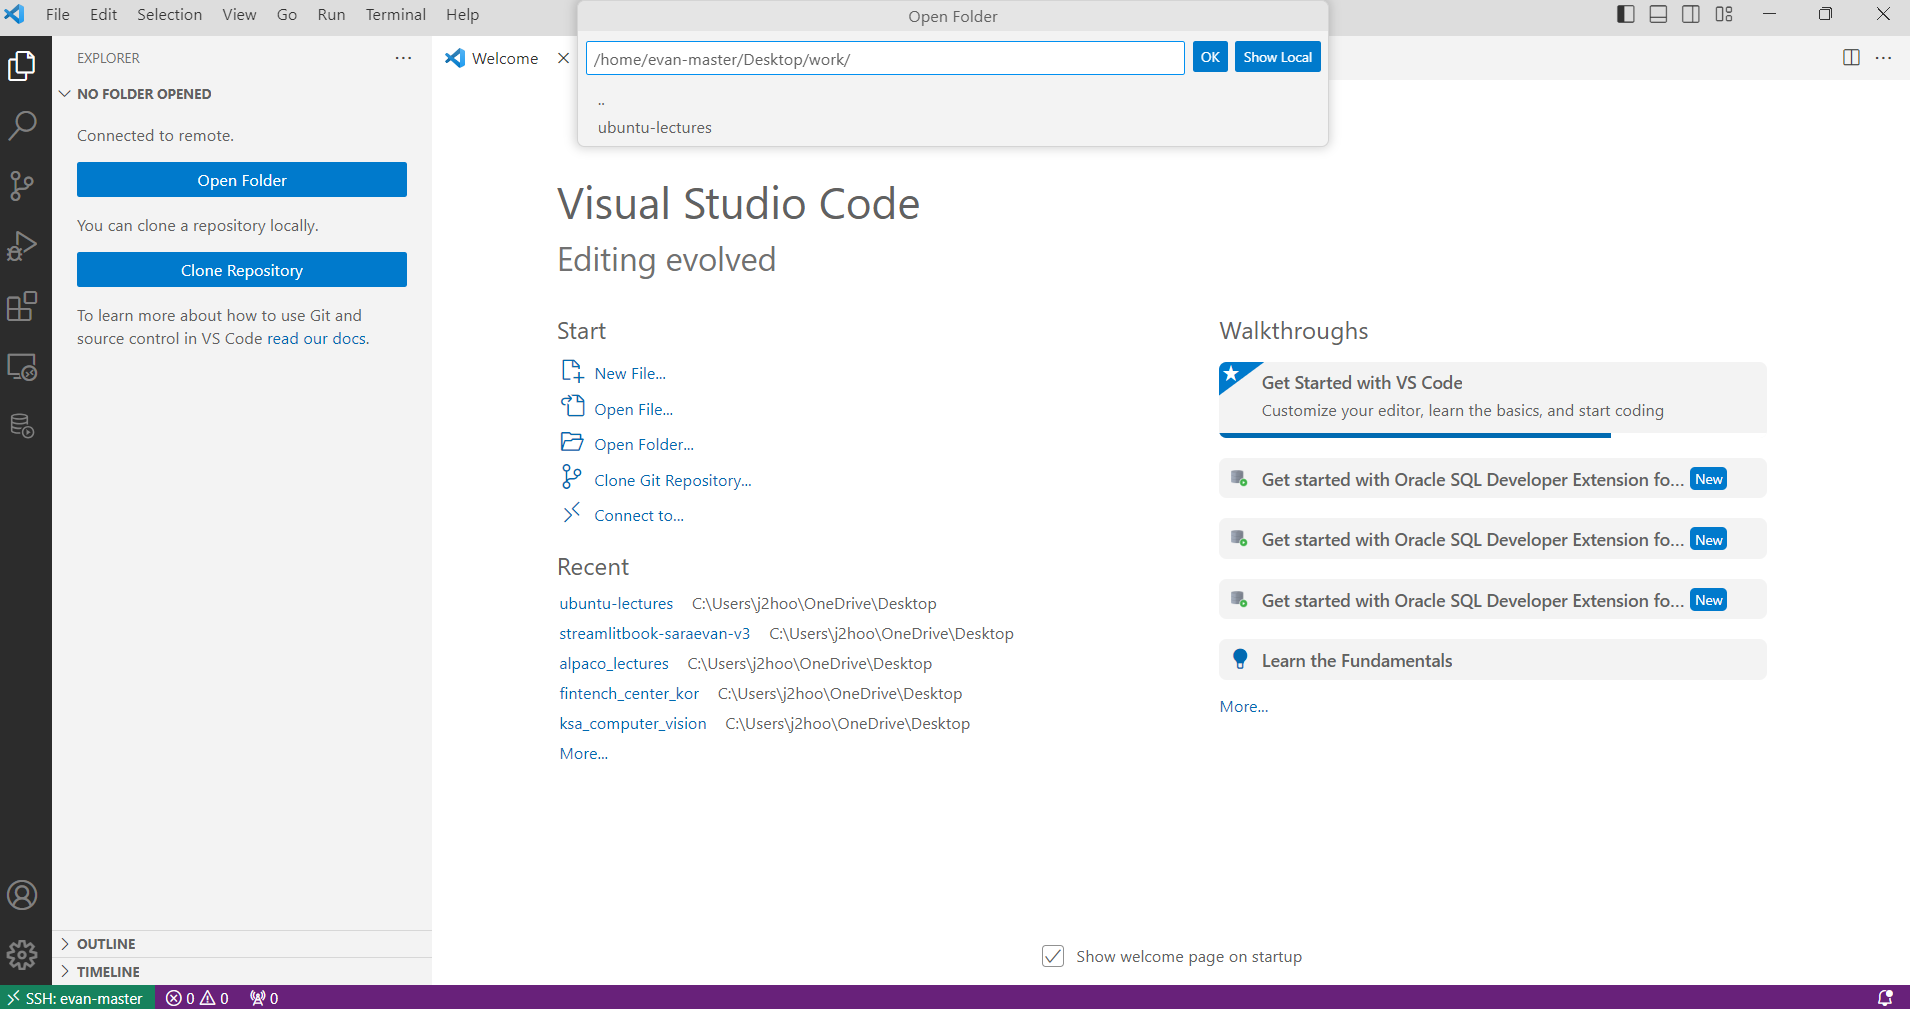Select the Welcome editor tab
The width and height of the screenshot is (1910, 1009).
pyautogui.click(x=505, y=58)
